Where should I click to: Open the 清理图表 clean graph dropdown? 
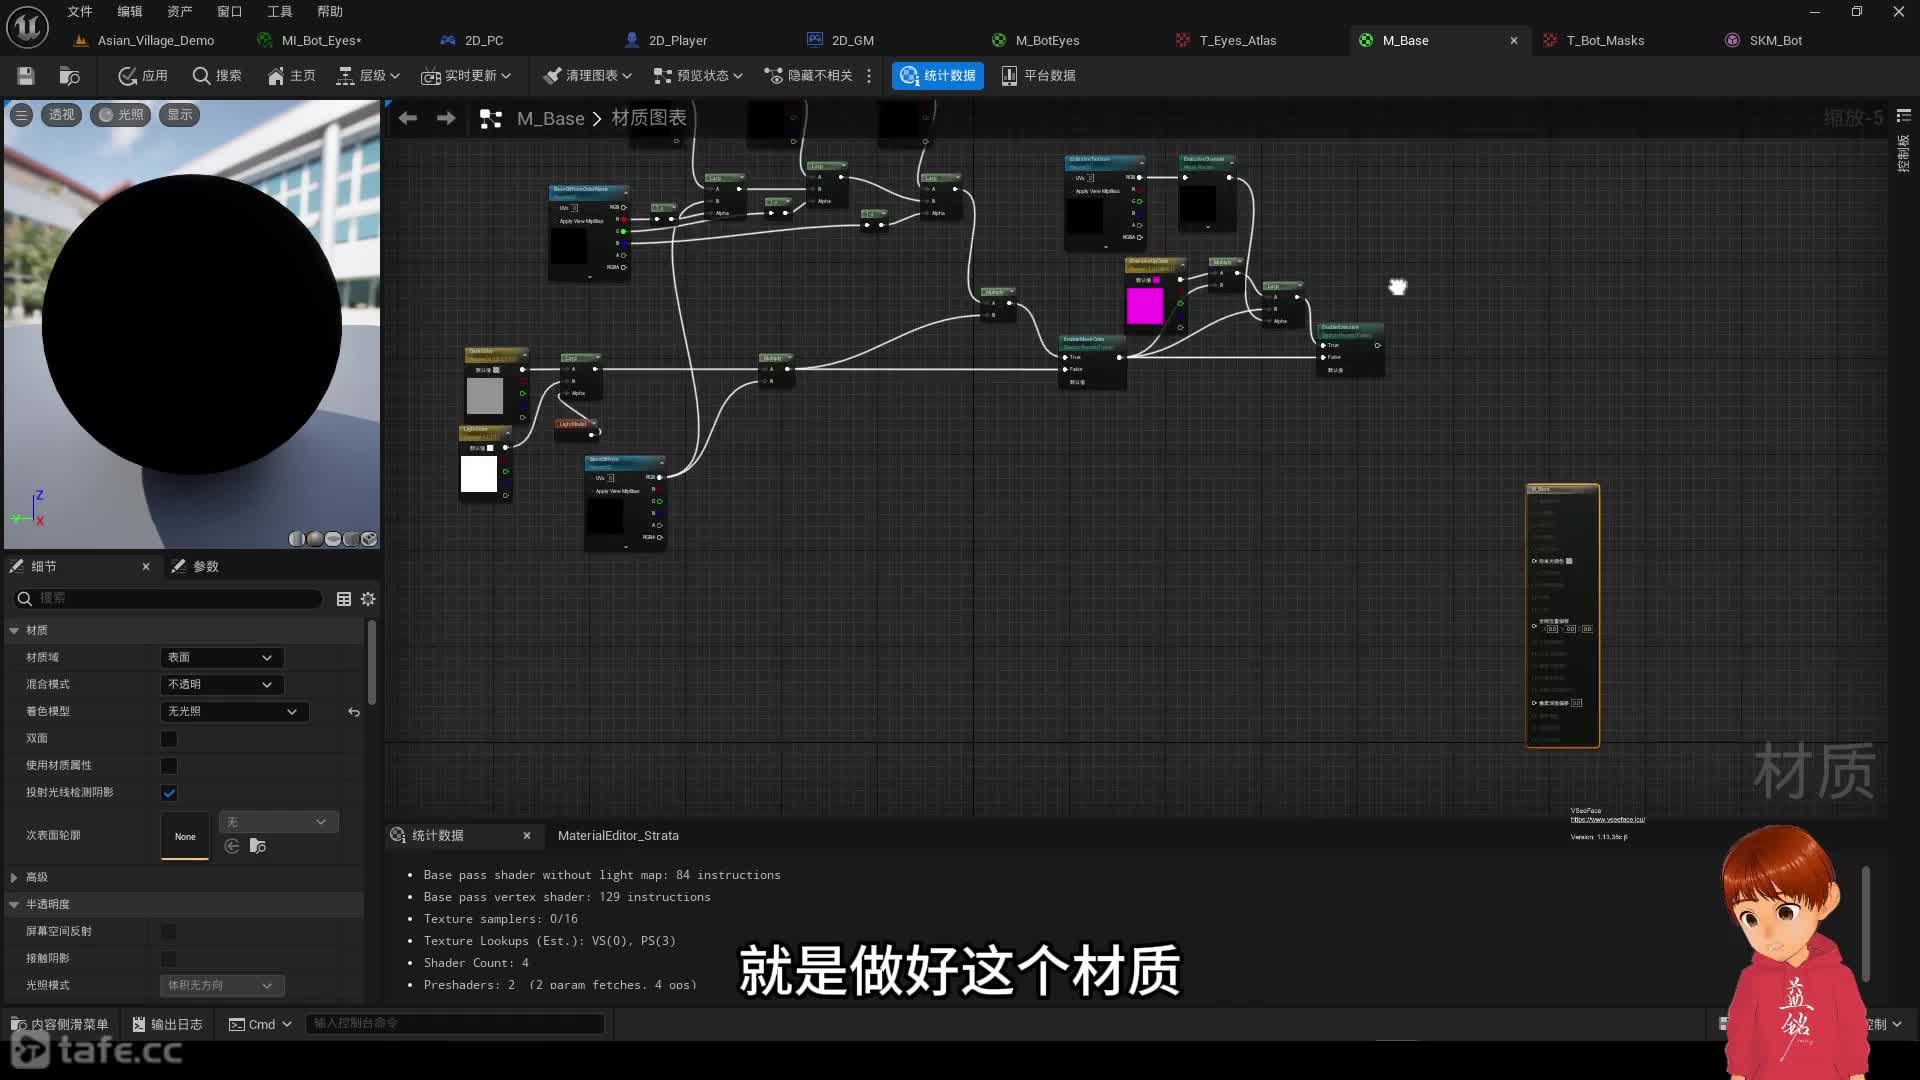(x=588, y=76)
